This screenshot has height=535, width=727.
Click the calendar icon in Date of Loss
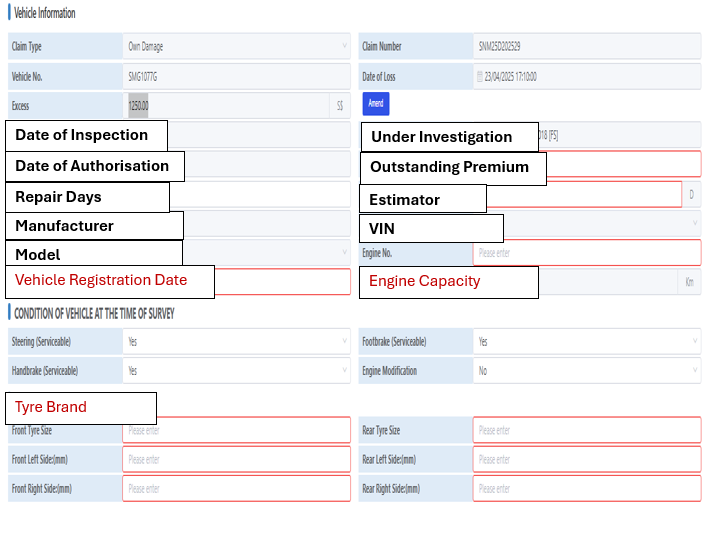point(480,76)
